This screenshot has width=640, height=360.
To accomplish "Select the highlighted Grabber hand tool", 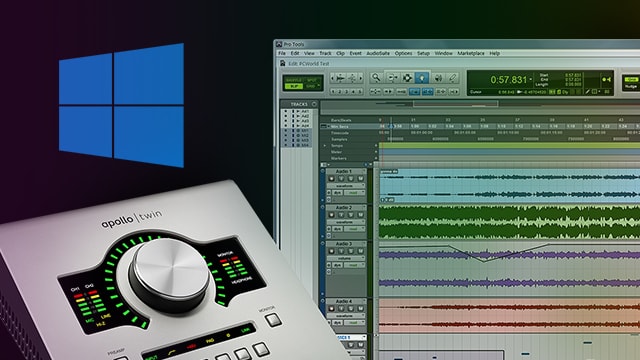I will pos(422,78).
